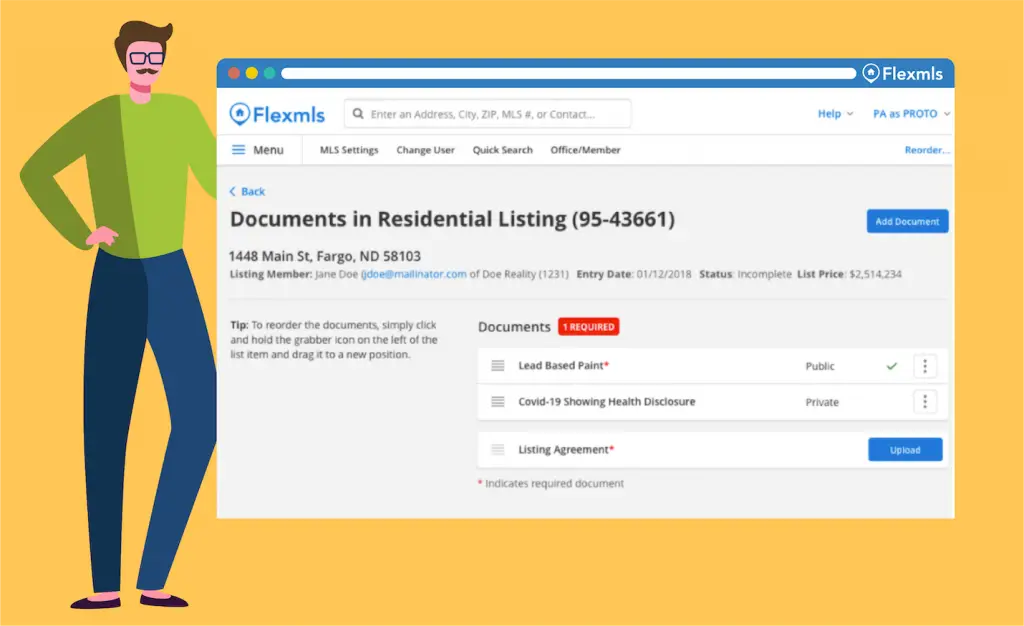Click the Flexmls logo in header

click(277, 114)
